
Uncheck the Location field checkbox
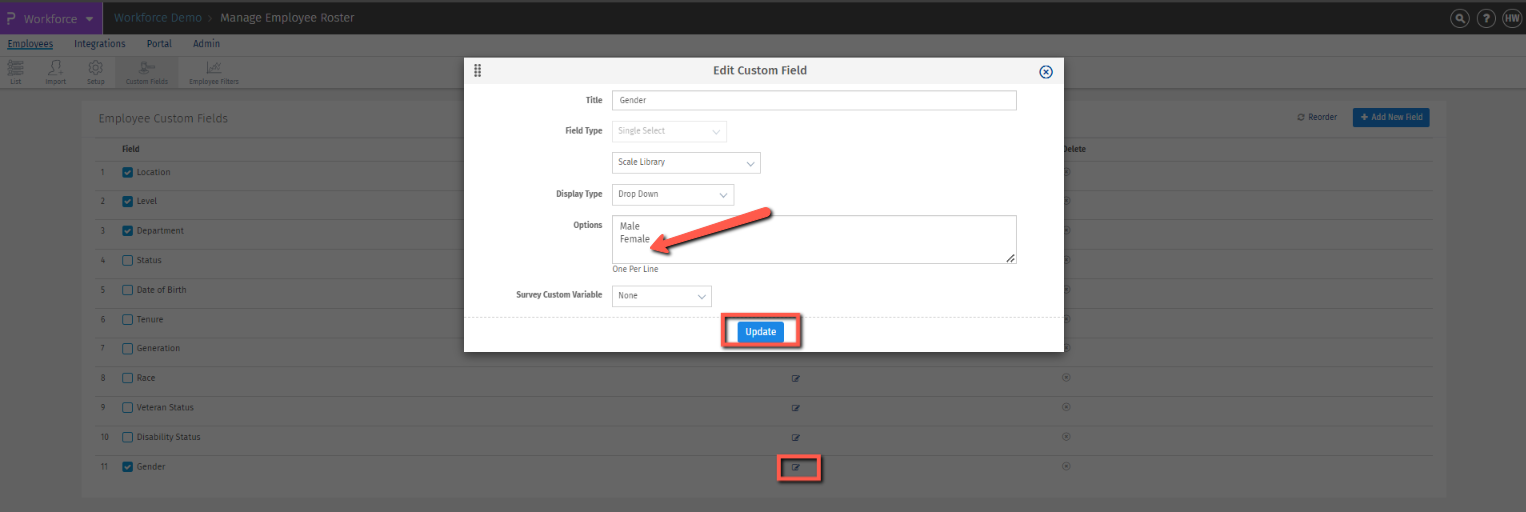[x=127, y=172]
